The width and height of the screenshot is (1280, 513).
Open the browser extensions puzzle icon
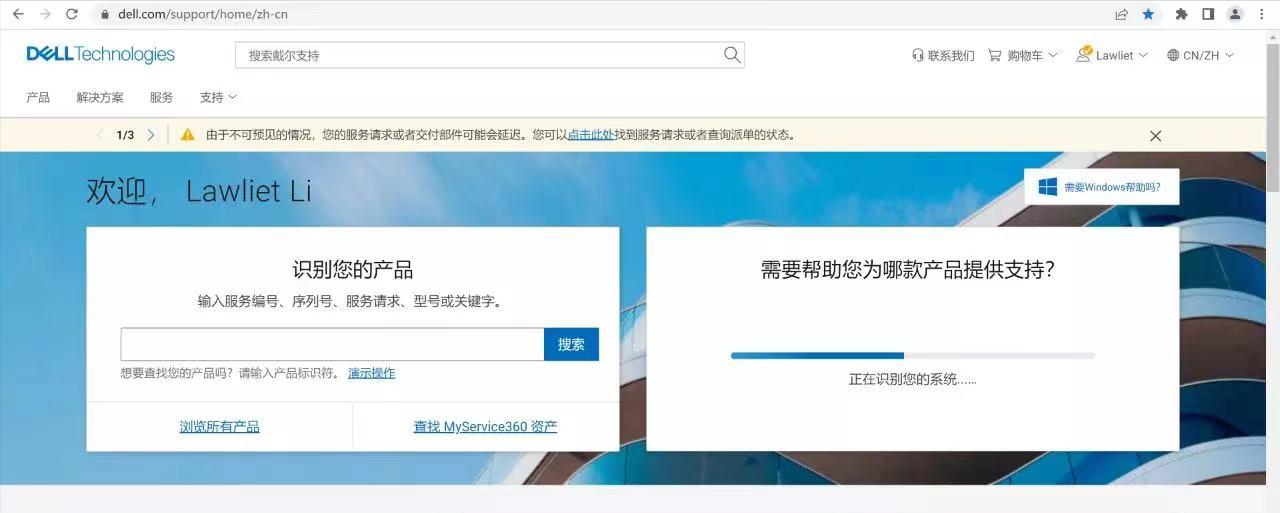(1182, 14)
